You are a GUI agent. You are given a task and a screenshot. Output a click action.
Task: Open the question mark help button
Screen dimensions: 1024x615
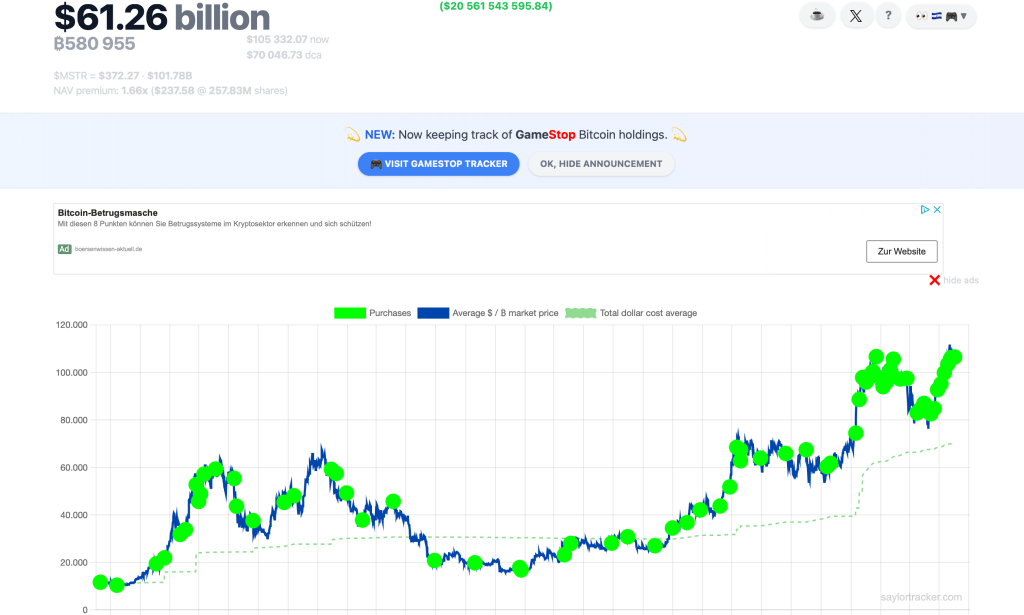(888, 16)
